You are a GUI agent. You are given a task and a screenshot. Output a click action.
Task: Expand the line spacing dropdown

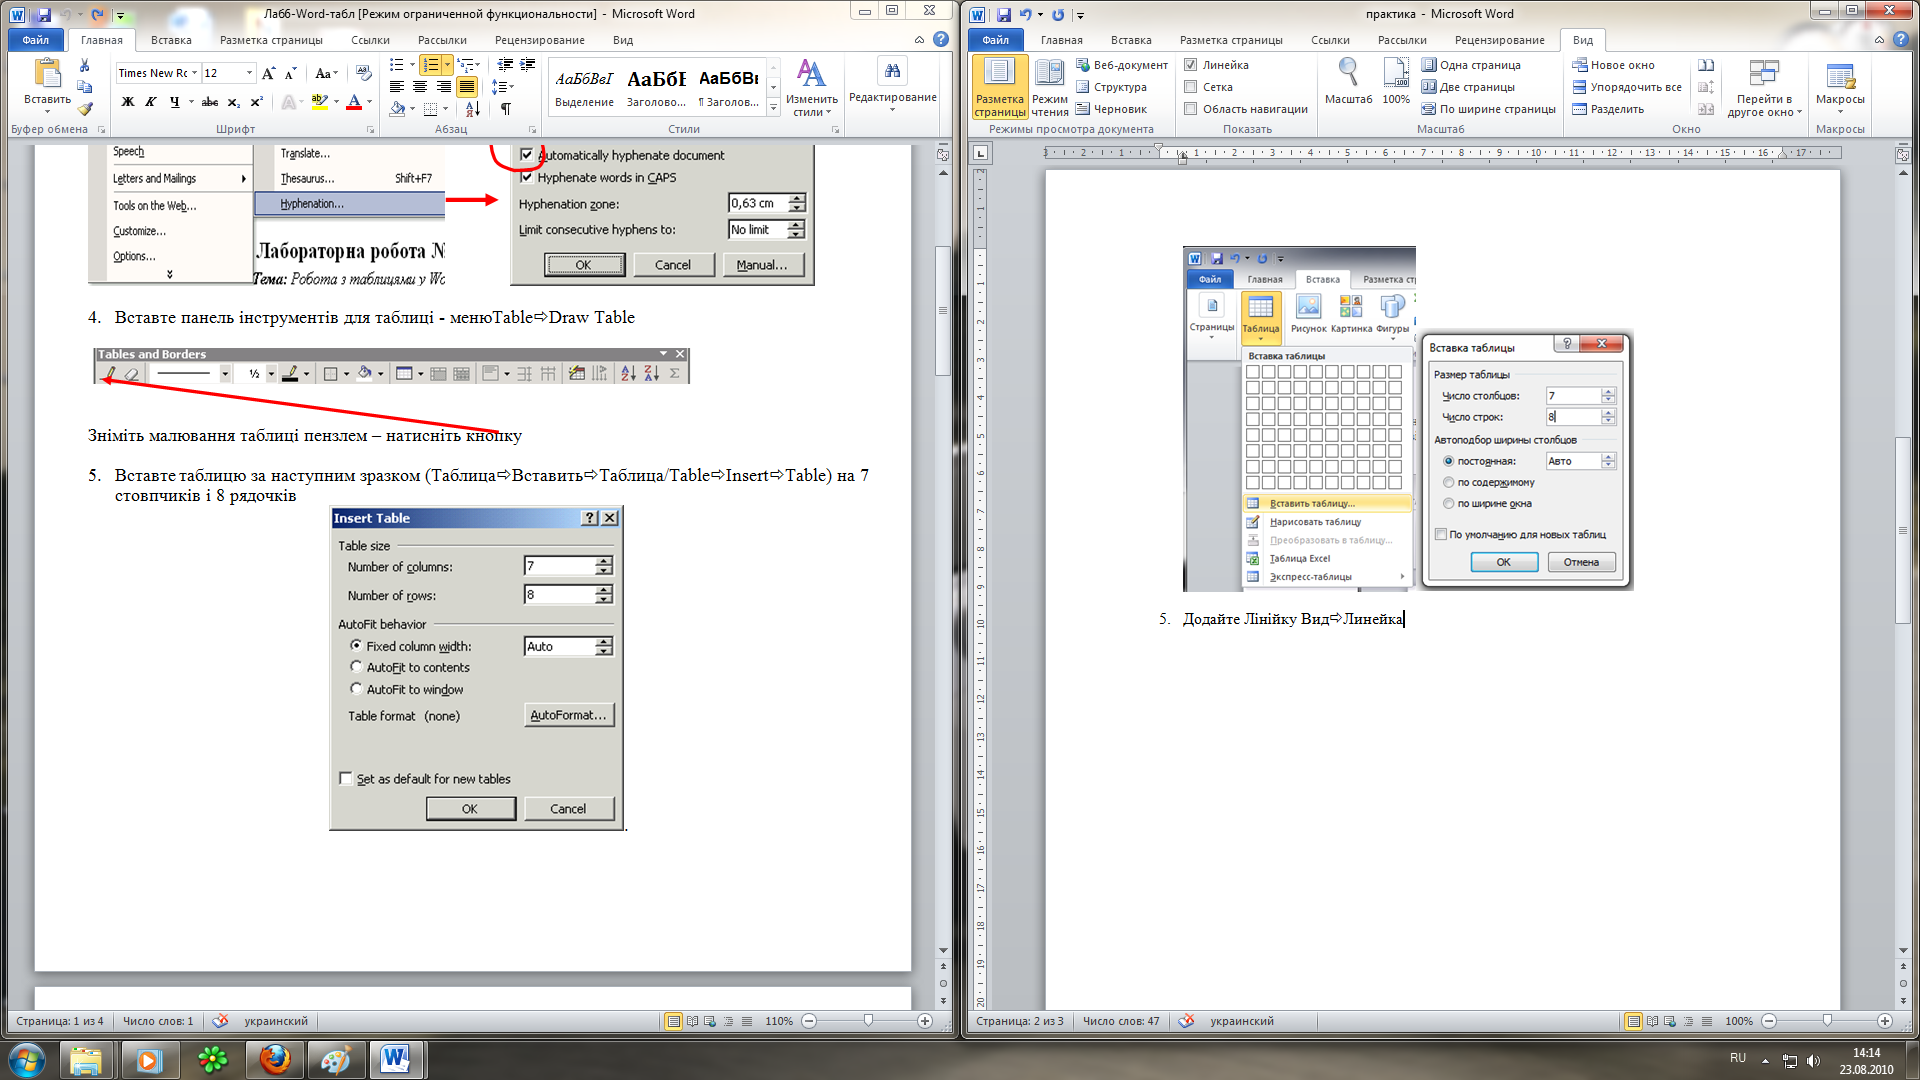point(503,87)
